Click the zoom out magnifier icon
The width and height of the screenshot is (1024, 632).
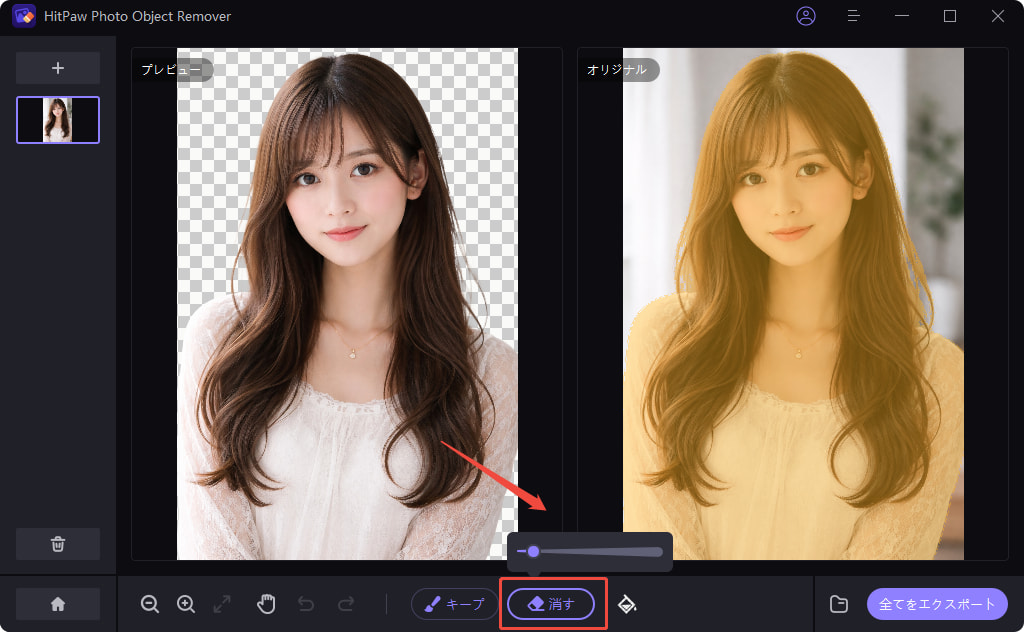(150, 604)
